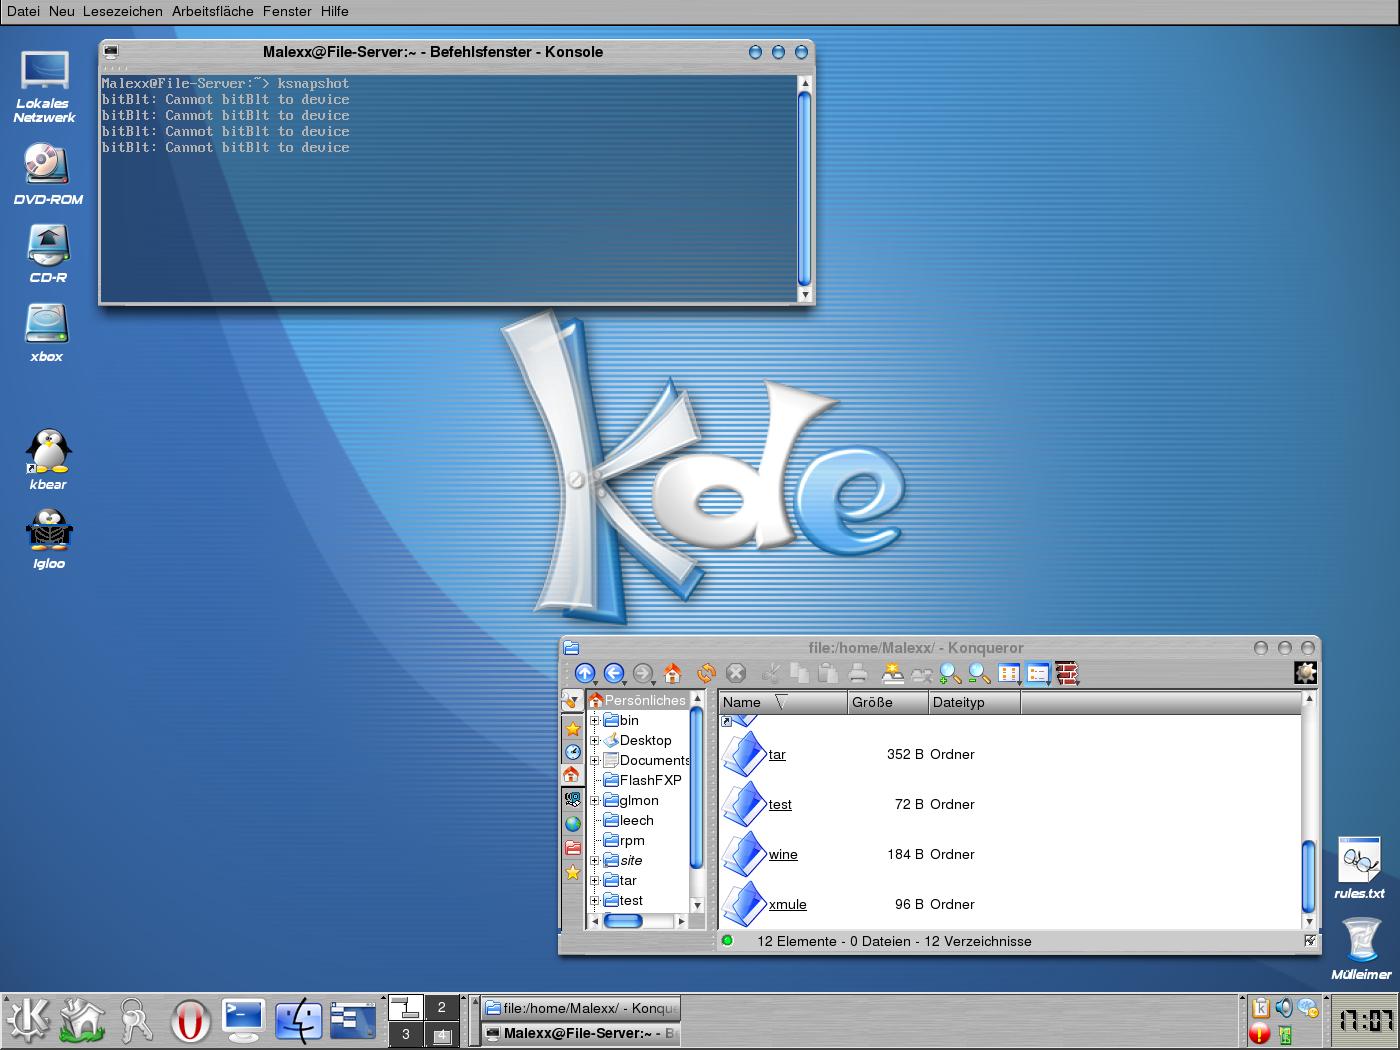Expand the site folder in sidebar tree
The image size is (1400, 1050).
[x=594, y=860]
